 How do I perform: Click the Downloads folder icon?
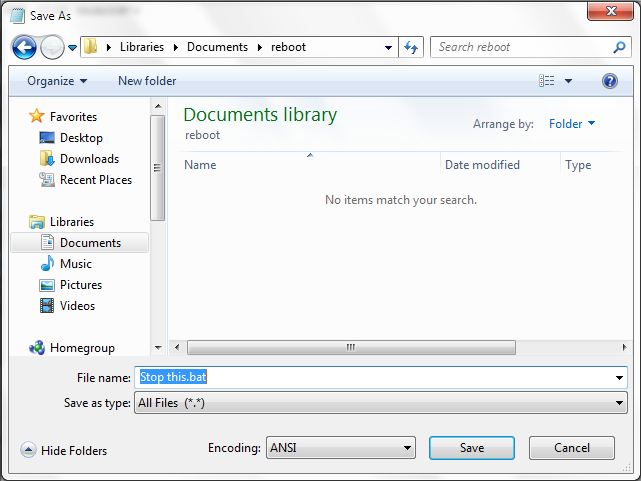(47, 158)
